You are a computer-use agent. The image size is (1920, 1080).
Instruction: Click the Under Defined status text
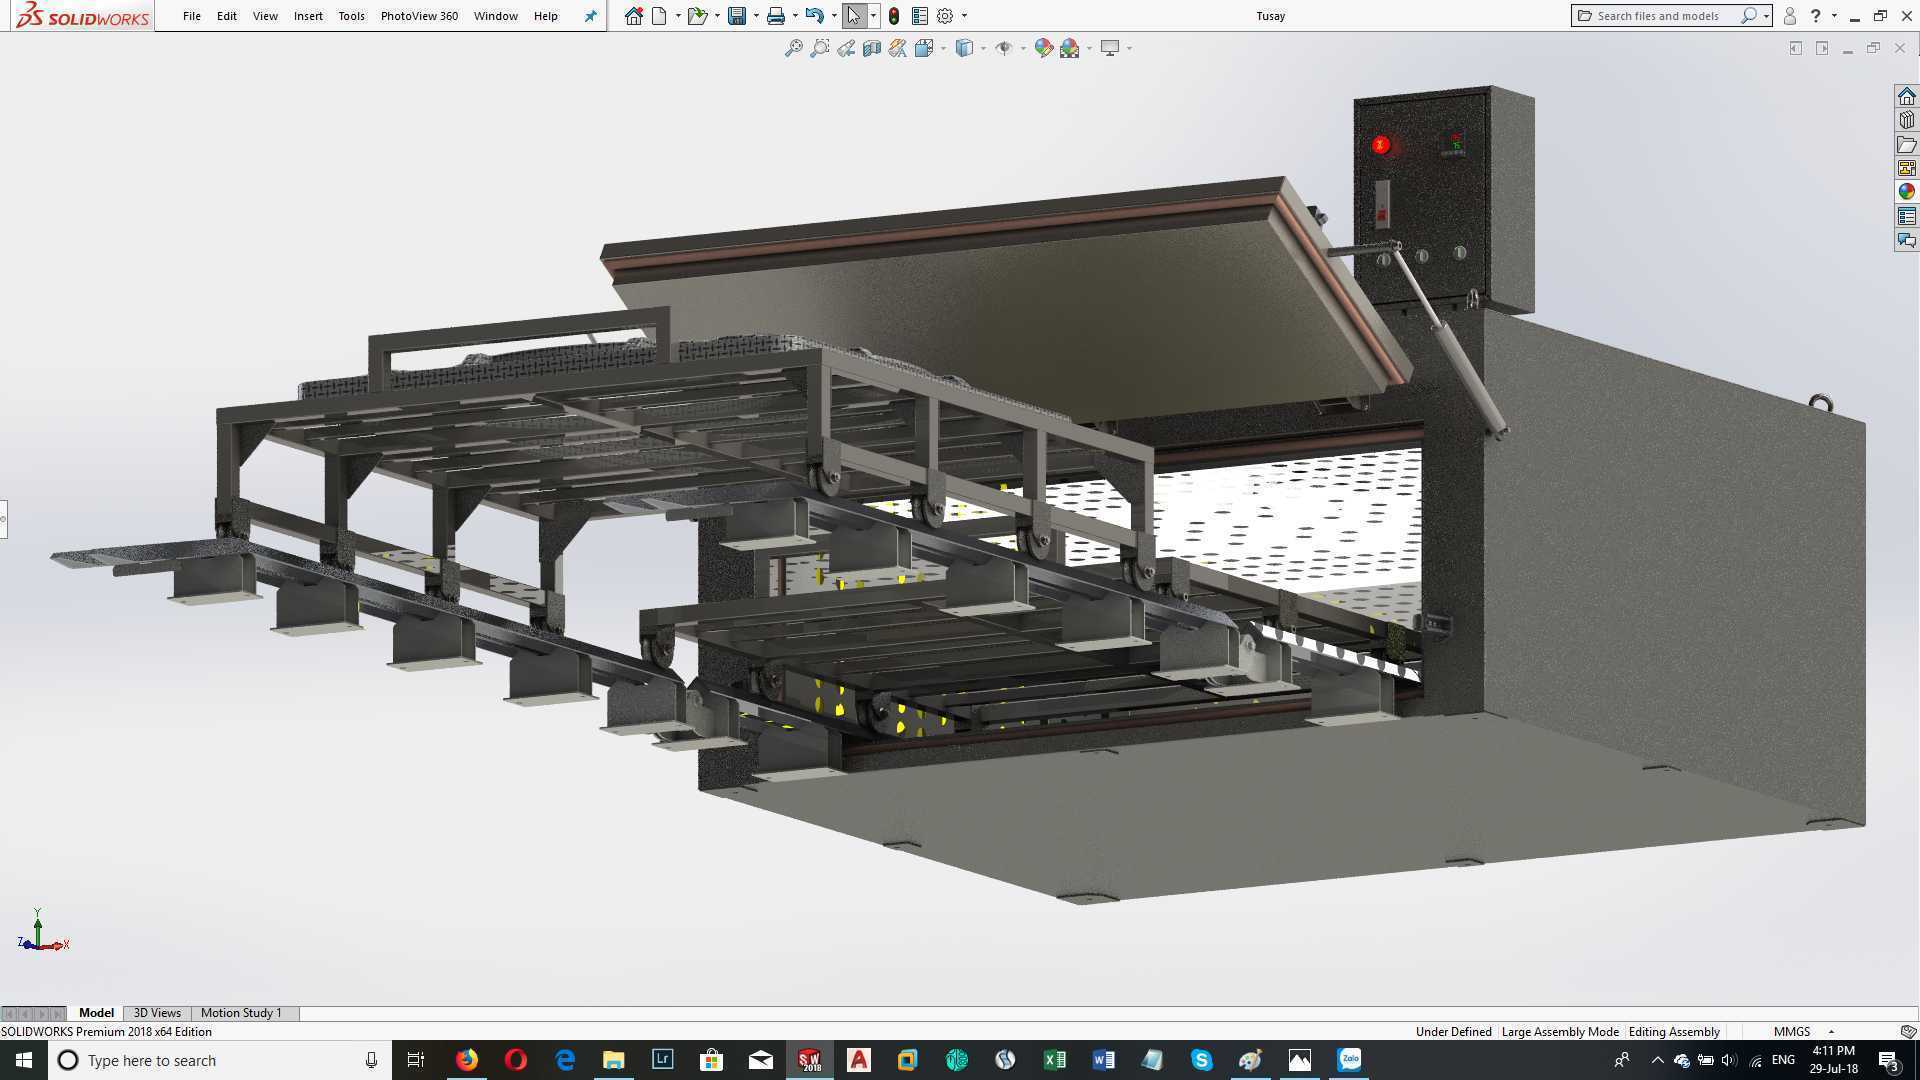pos(1453,1032)
